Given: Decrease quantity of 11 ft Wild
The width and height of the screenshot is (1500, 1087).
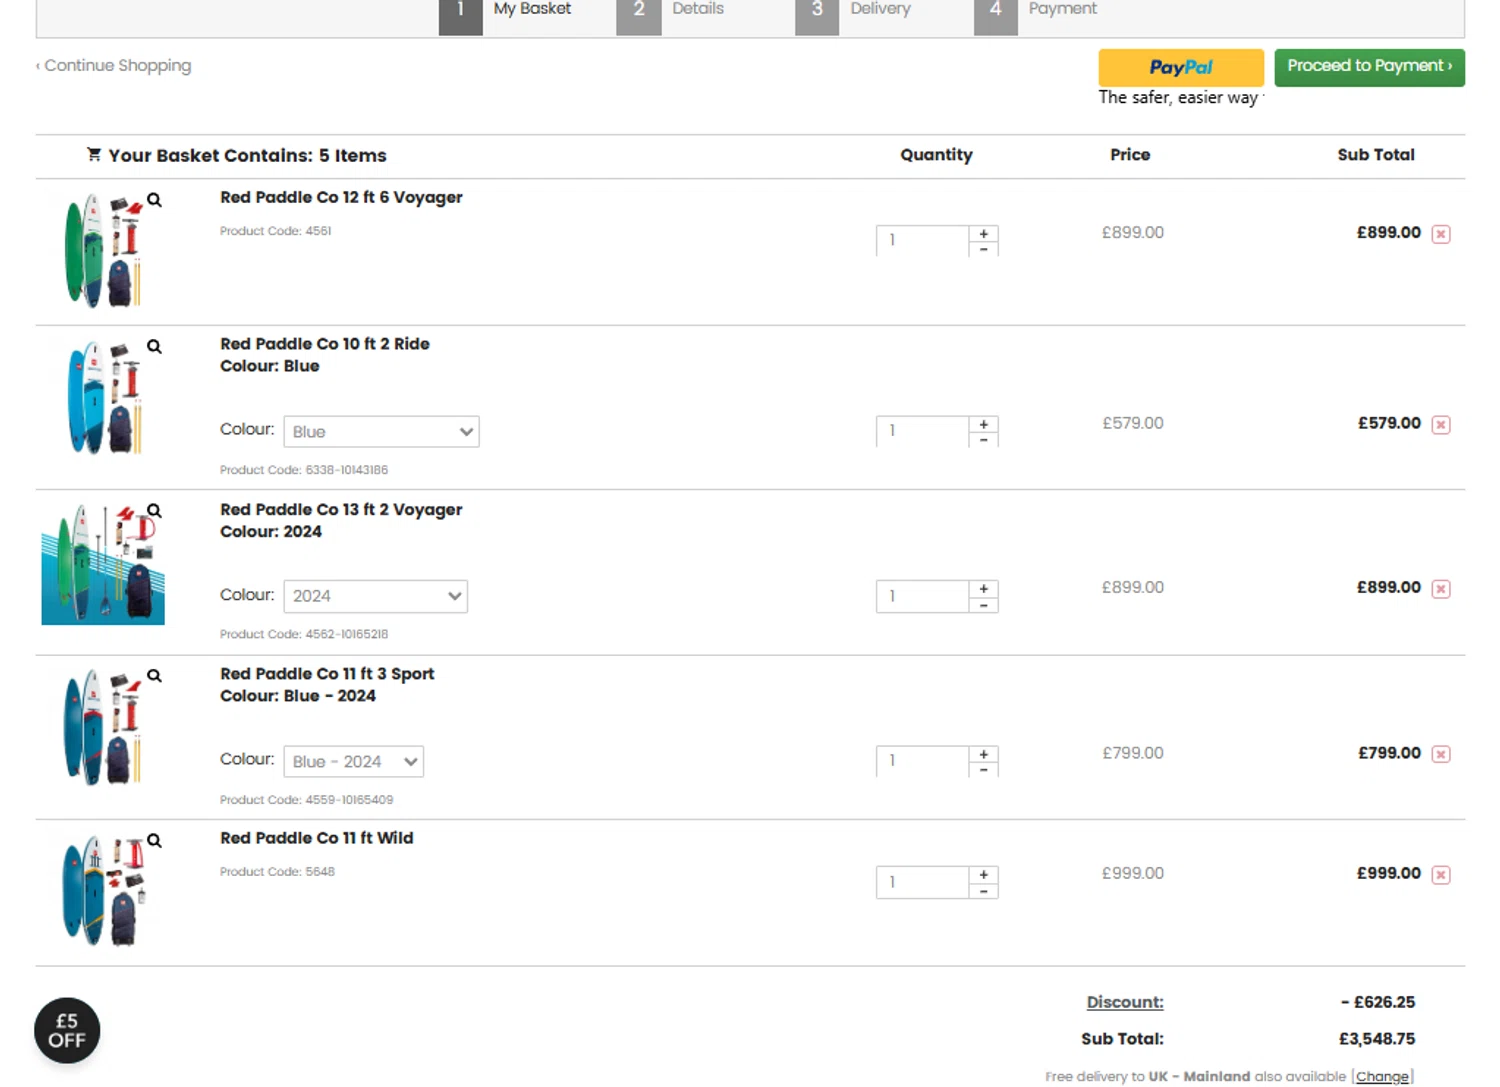Looking at the screenshot, I should point(984,891).
